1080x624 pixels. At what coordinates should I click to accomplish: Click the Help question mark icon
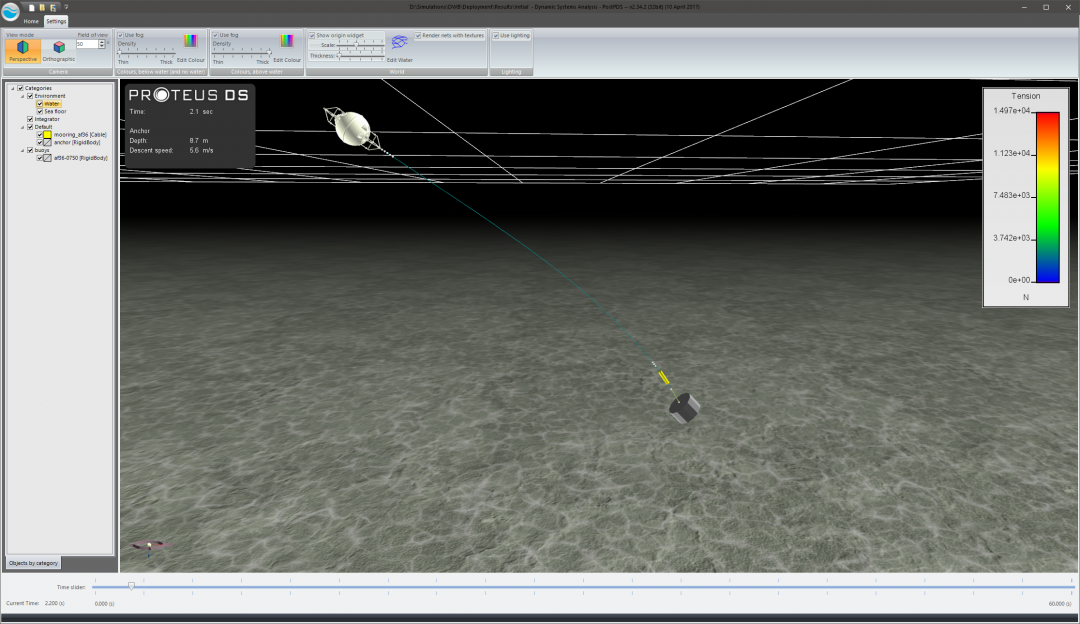point(65,7)
